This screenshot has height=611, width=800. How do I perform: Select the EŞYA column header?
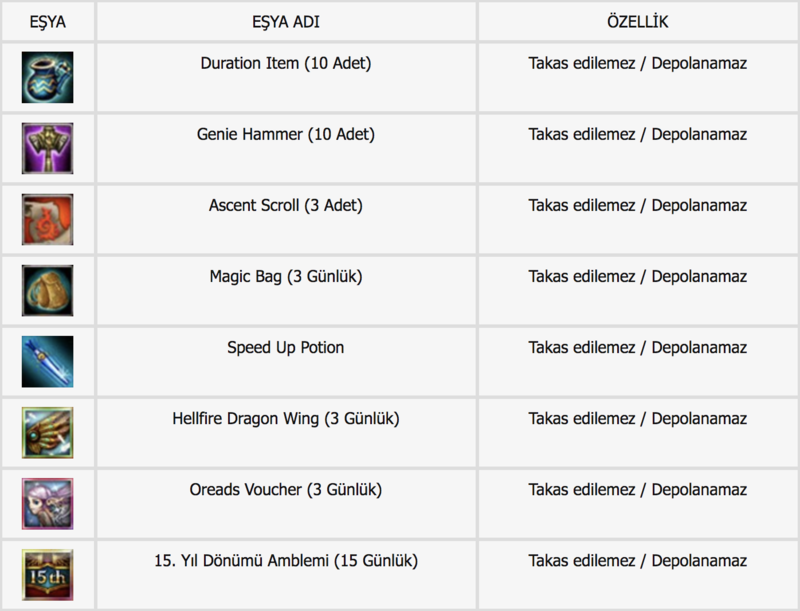click(x=47, y=22)
